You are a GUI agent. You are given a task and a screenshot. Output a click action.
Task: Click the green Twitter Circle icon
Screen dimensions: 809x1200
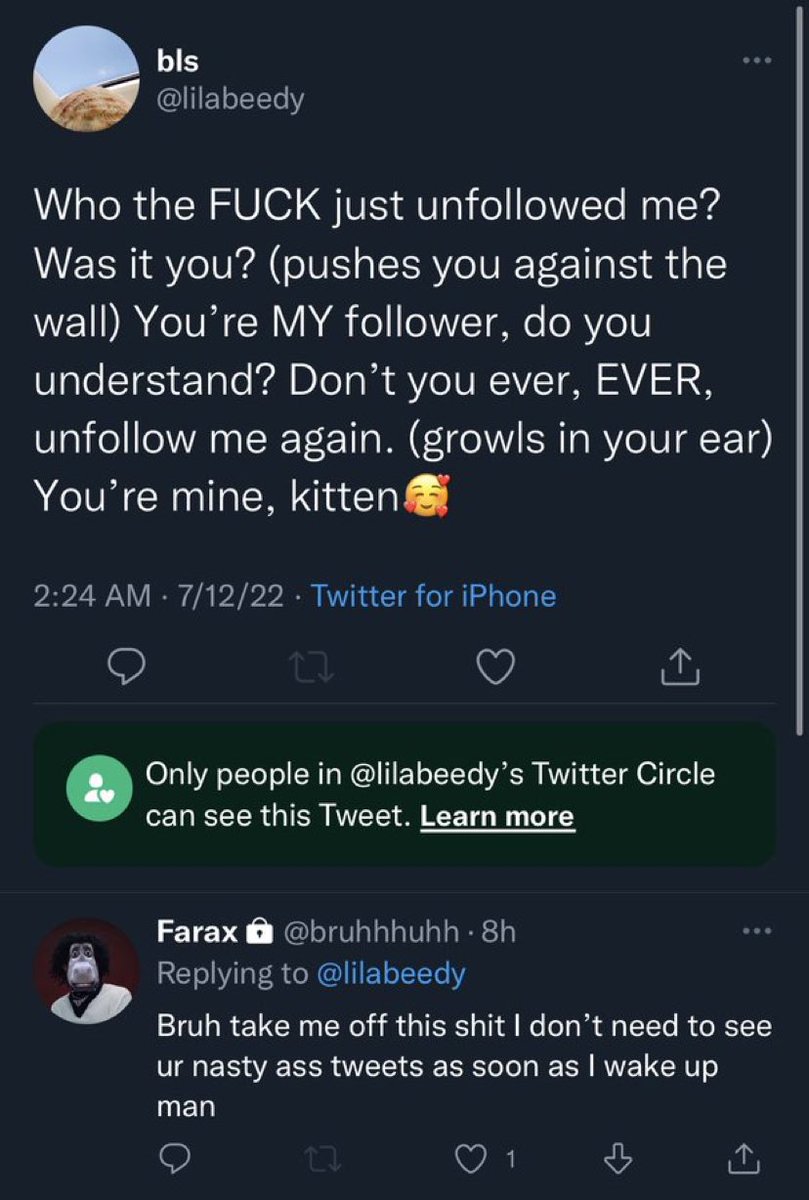(99, 791)
